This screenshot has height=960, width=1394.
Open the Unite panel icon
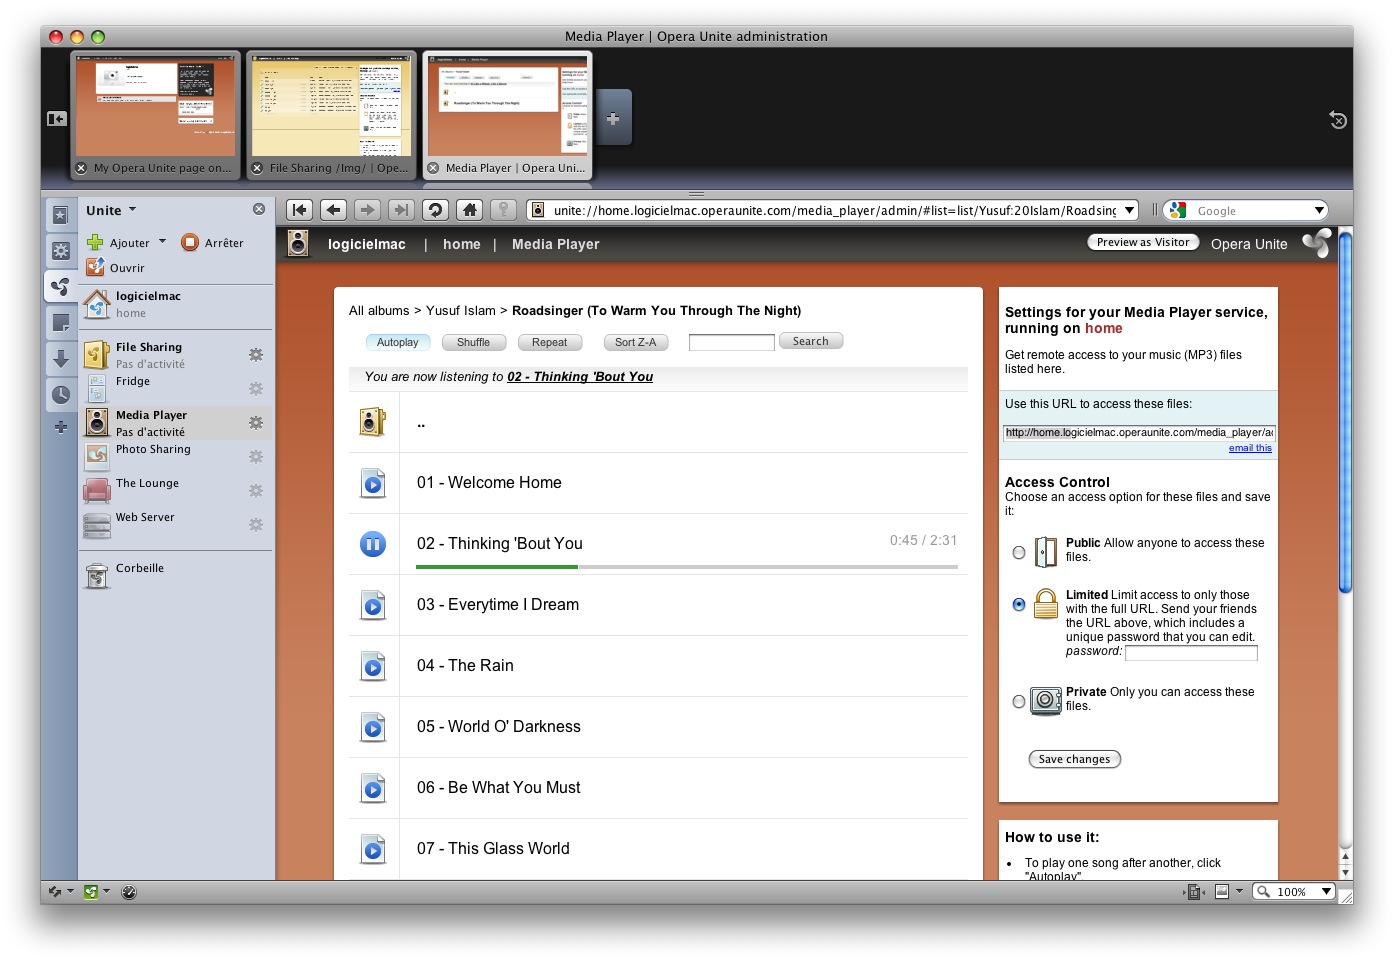(x=61, y=287)
